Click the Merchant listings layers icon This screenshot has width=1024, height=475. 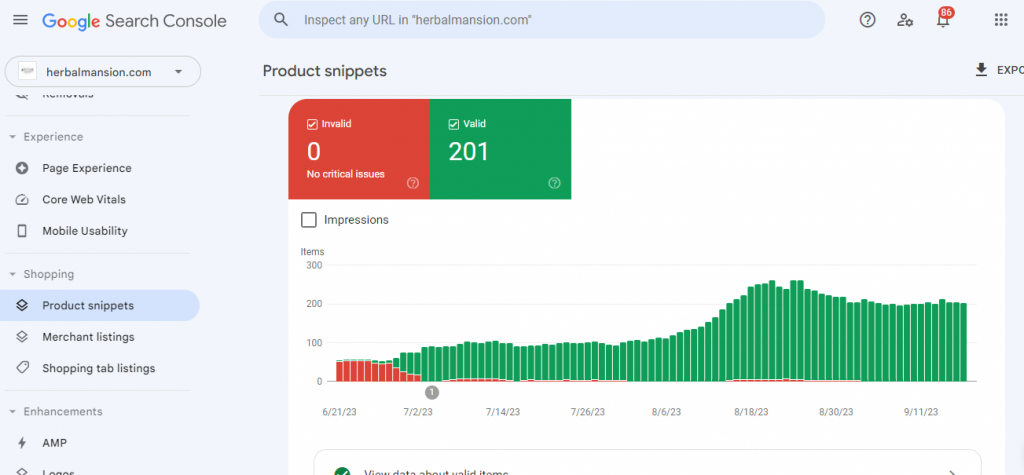pos(22,336)
